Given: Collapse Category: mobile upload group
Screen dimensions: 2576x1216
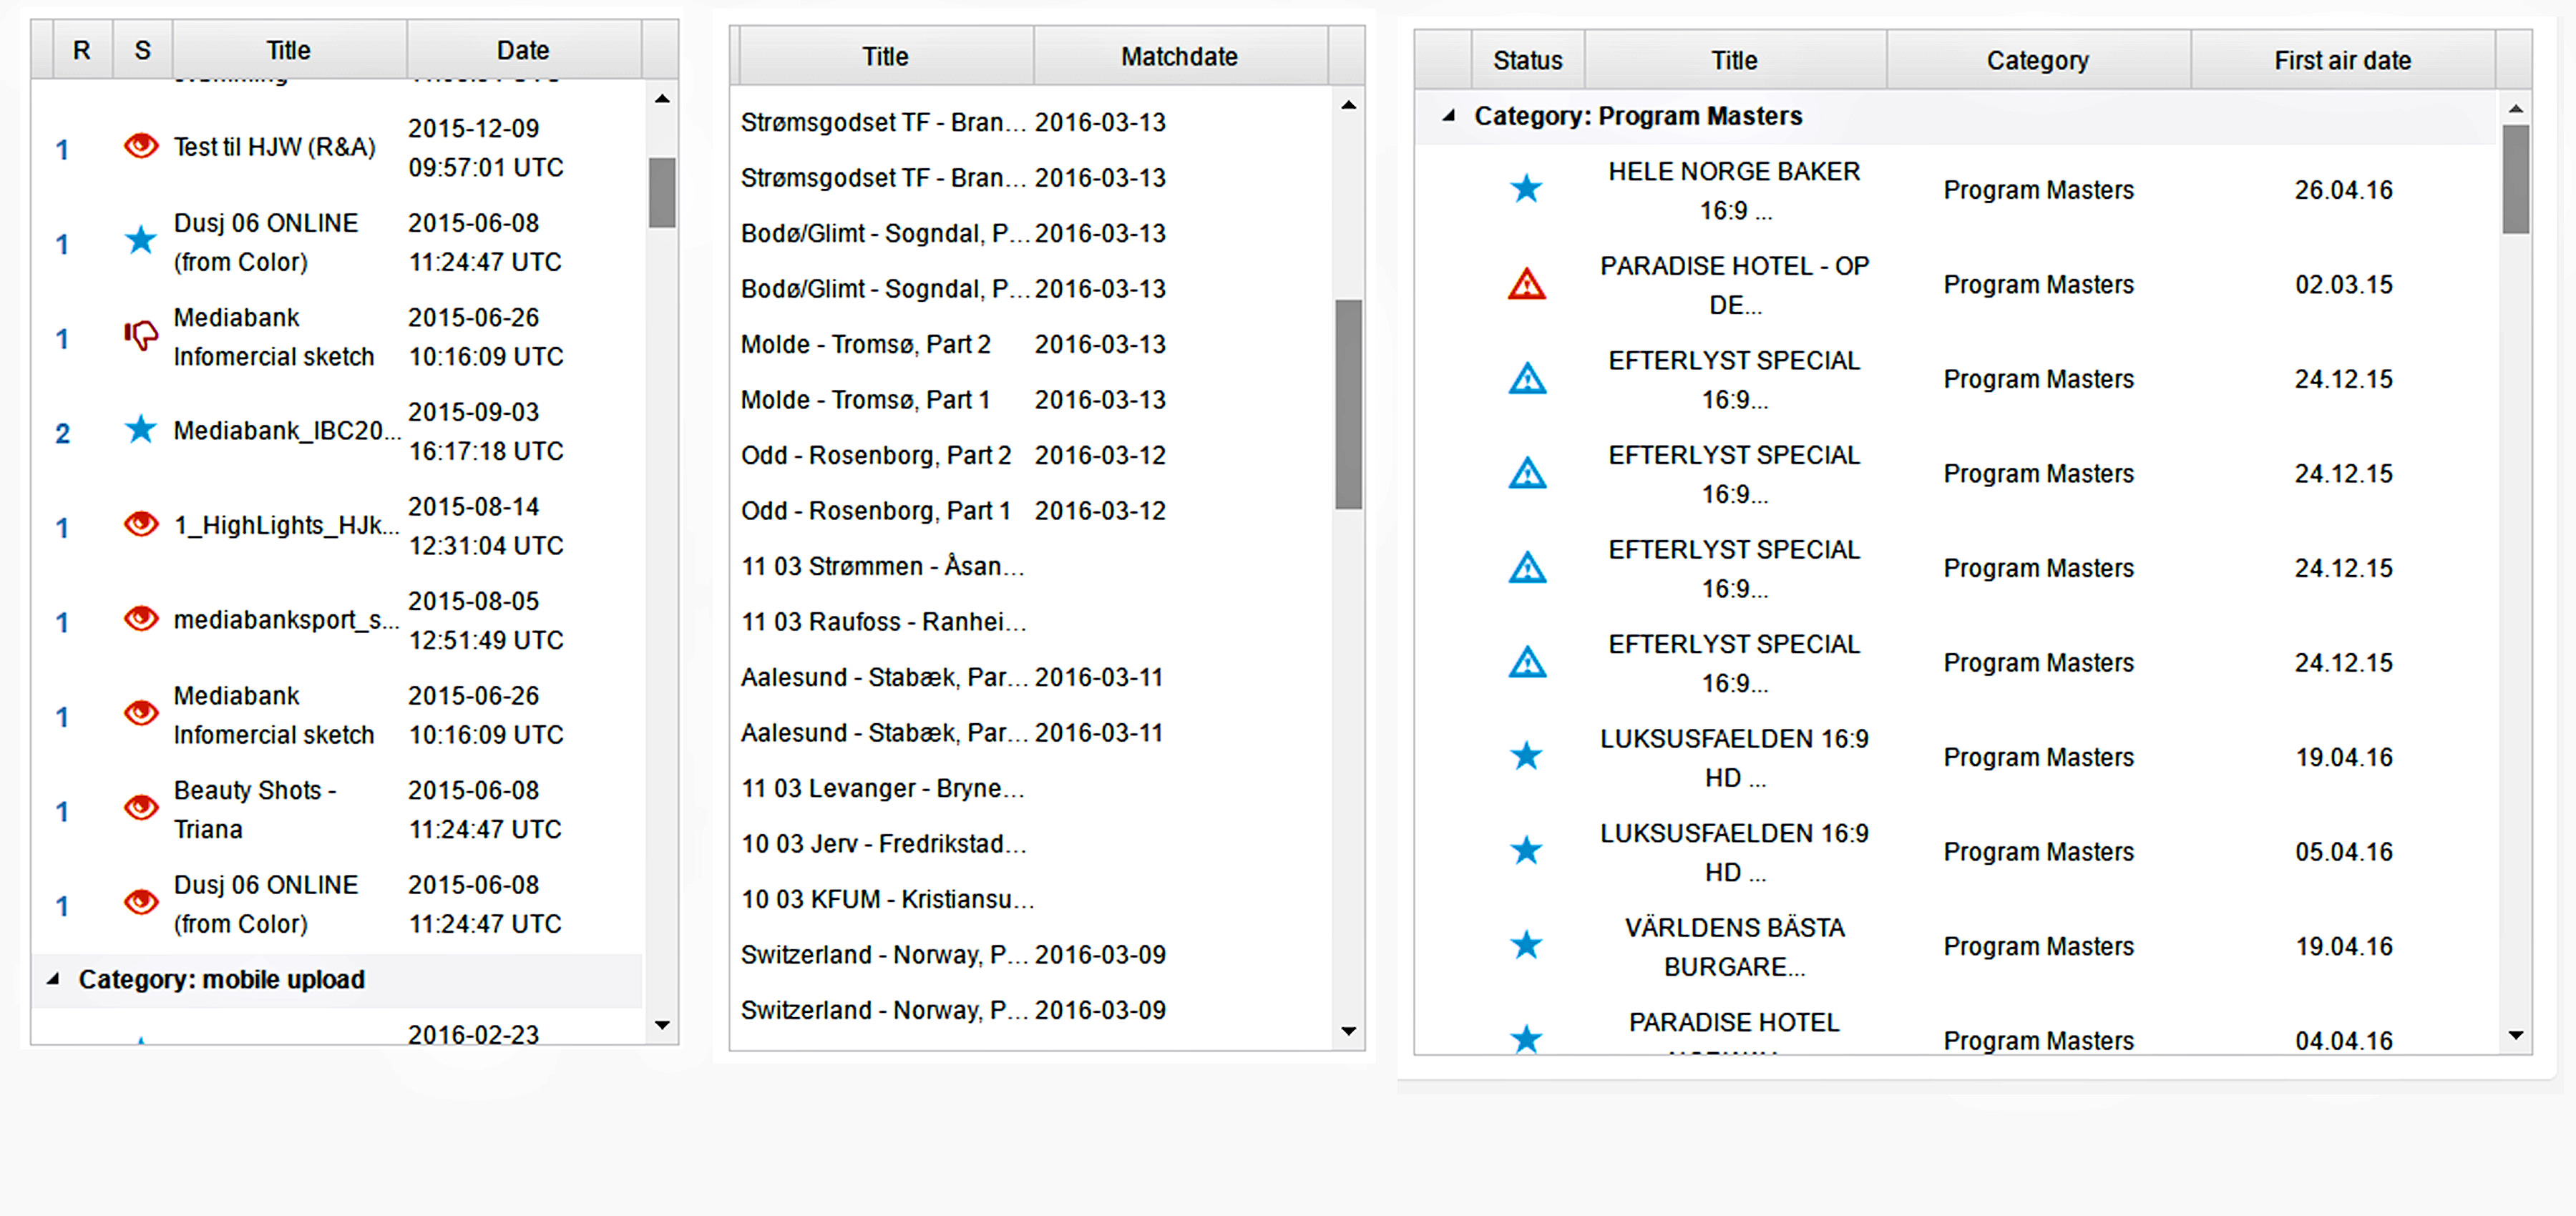Looking at the screenshot, I should (x=53, y=979).
